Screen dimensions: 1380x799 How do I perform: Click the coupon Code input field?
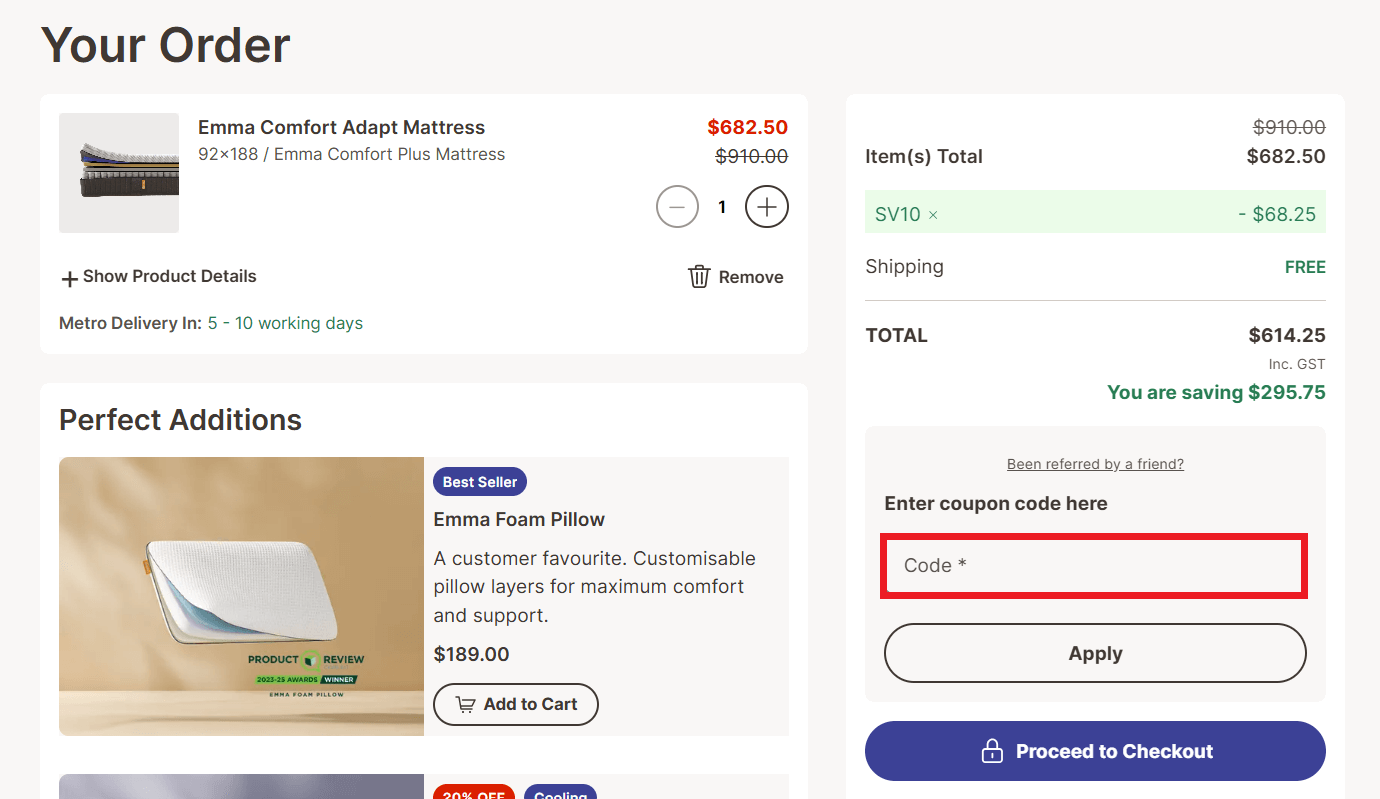(1093, 565)
